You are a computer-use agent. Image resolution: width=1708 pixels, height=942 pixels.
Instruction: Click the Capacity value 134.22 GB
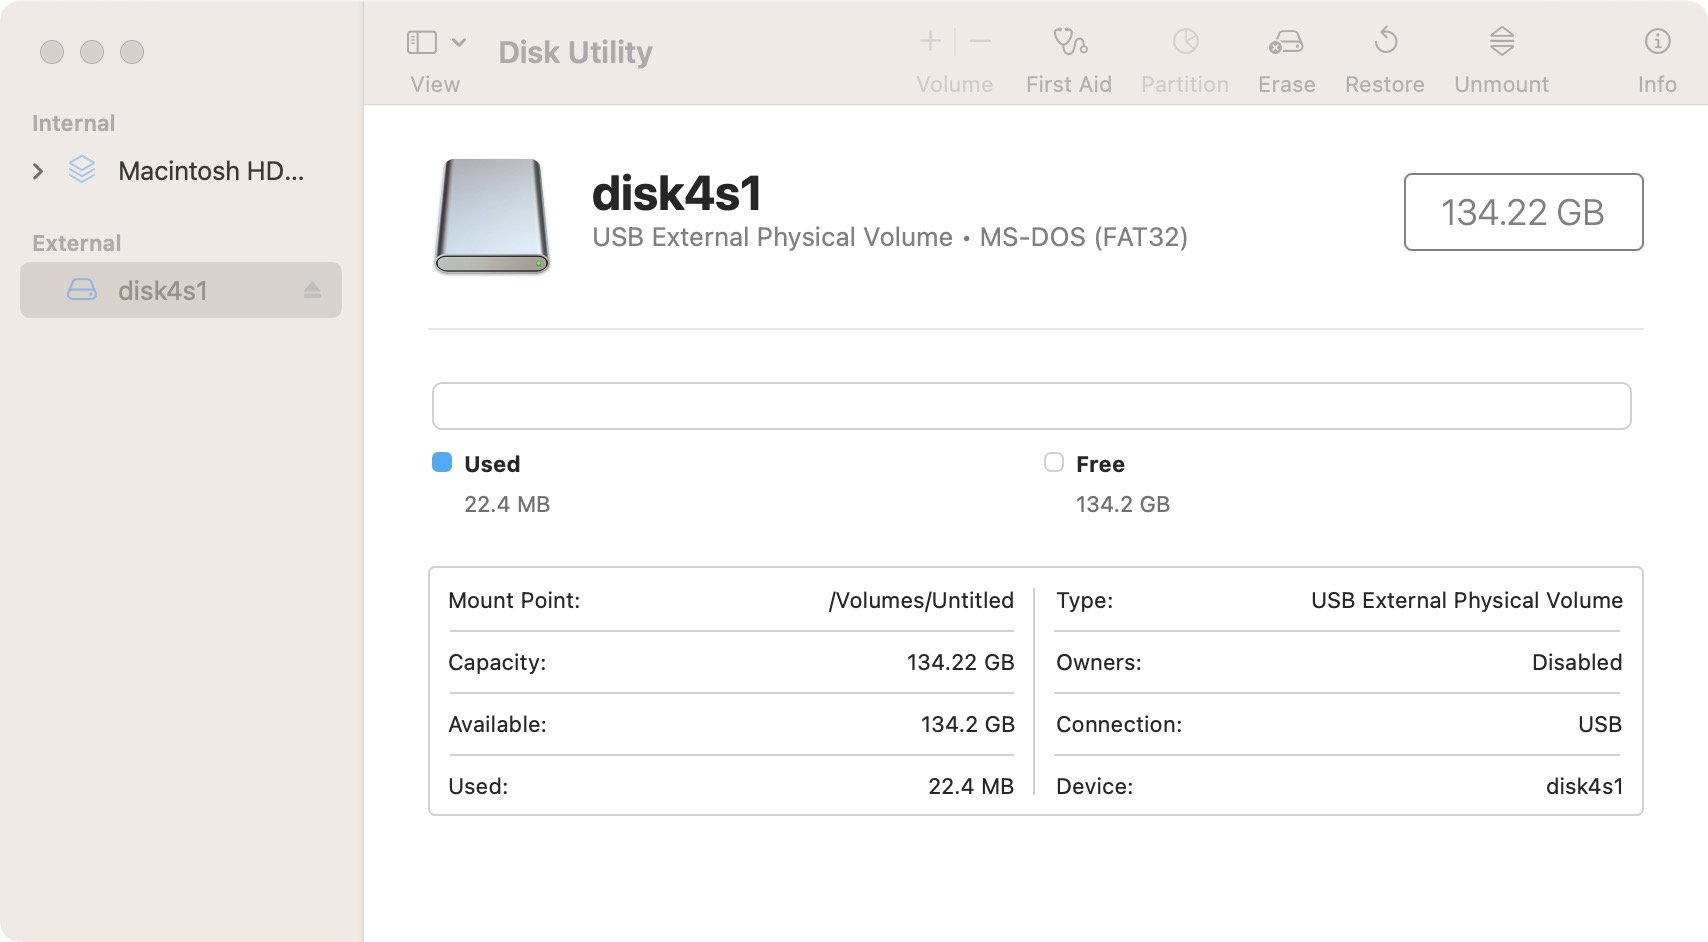click(x=961, y=662)
